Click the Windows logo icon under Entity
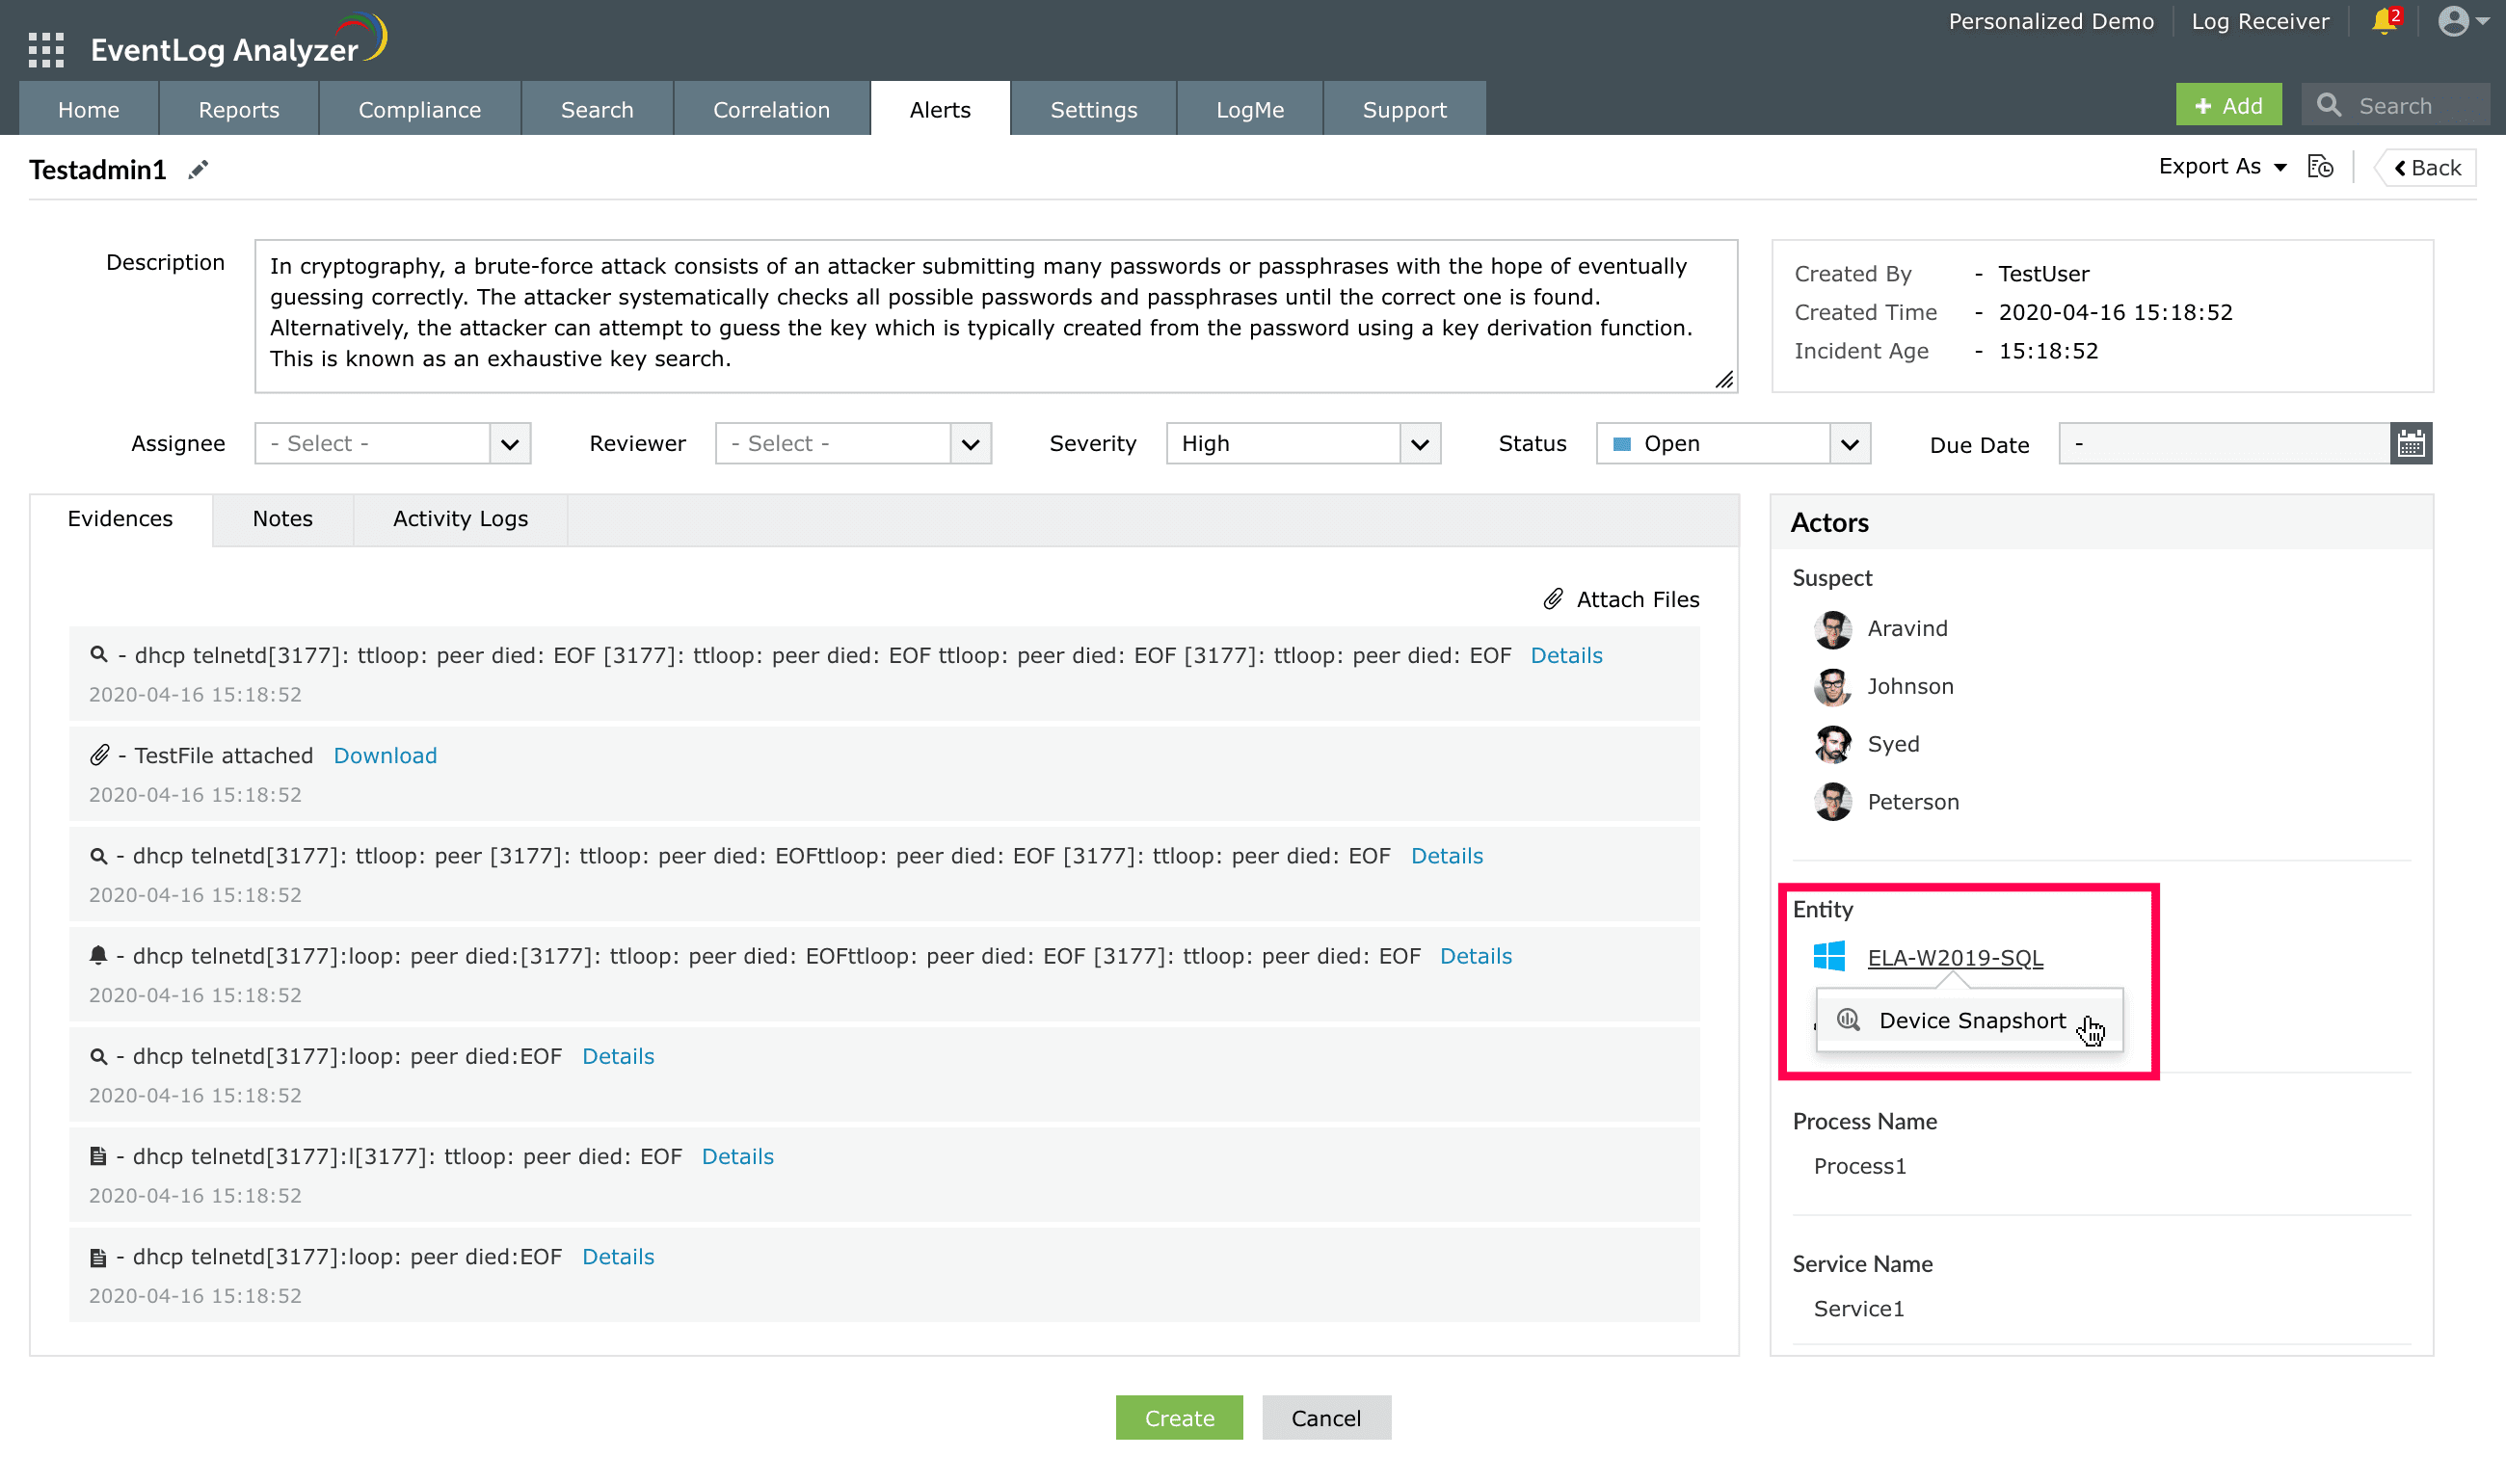 [1829, 957]
